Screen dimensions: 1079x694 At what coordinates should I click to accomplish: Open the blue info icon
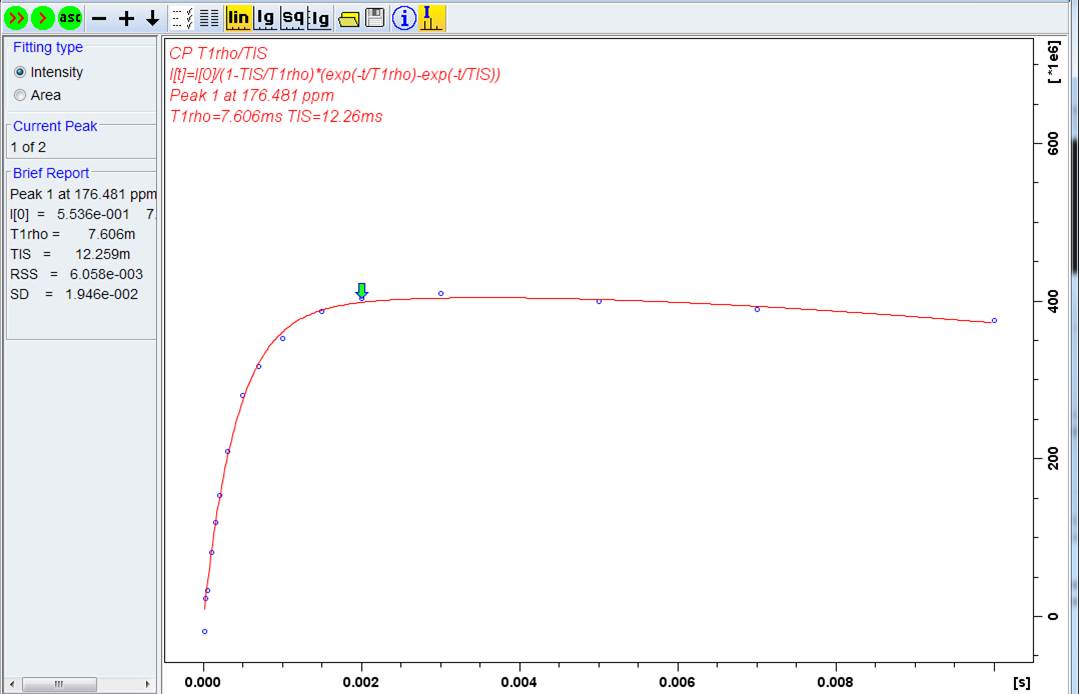[404, 17]
